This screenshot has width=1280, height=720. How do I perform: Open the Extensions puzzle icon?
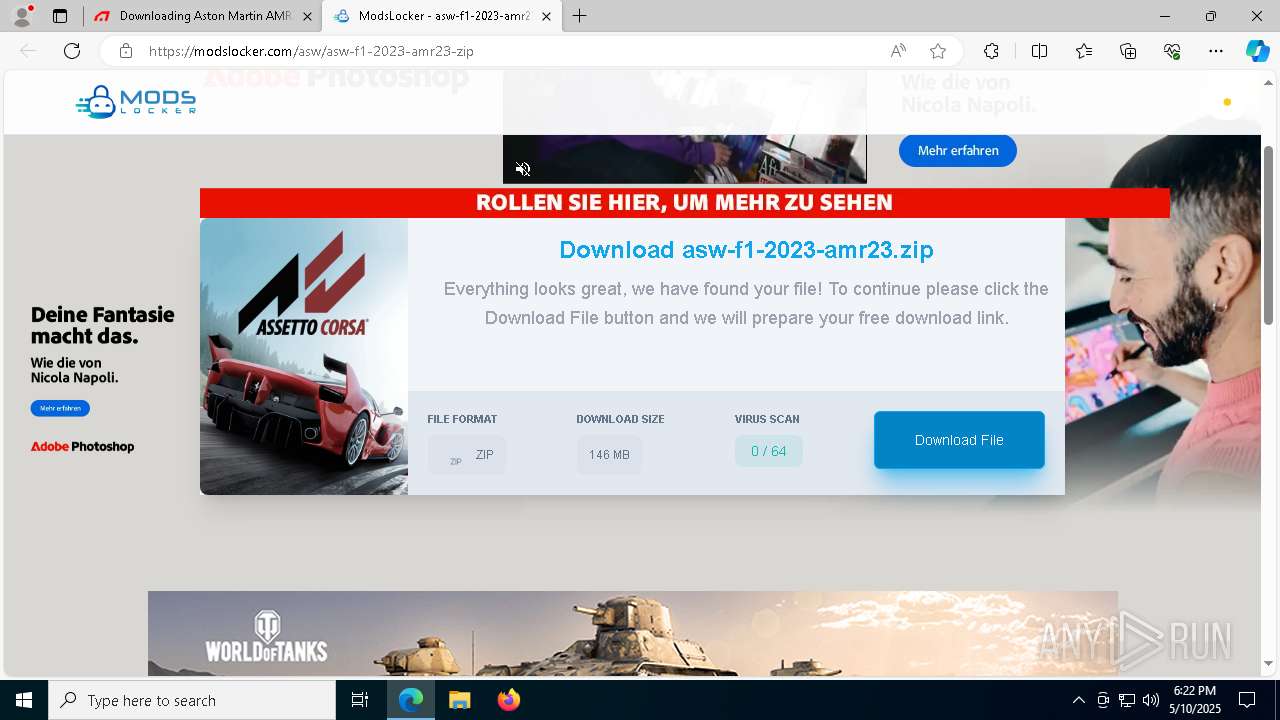[991, 51]
